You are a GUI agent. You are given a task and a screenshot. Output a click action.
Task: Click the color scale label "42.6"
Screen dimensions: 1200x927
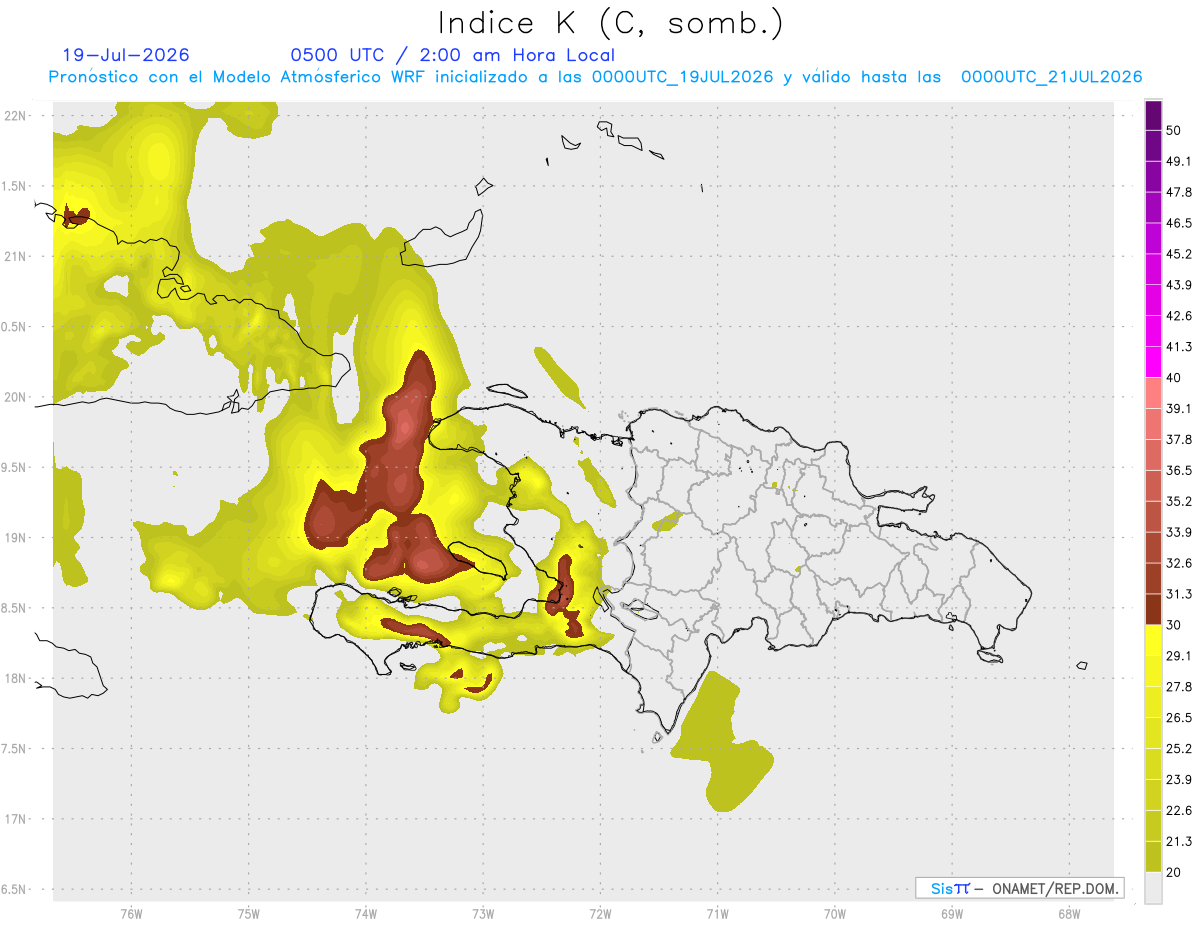click(1180, 316)
